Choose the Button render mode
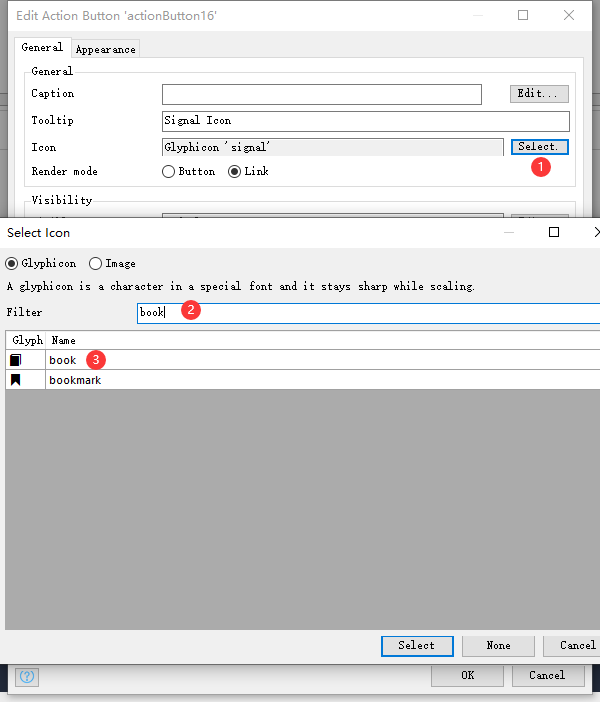Viewport: 600px width, 702px height. (188, 171)
